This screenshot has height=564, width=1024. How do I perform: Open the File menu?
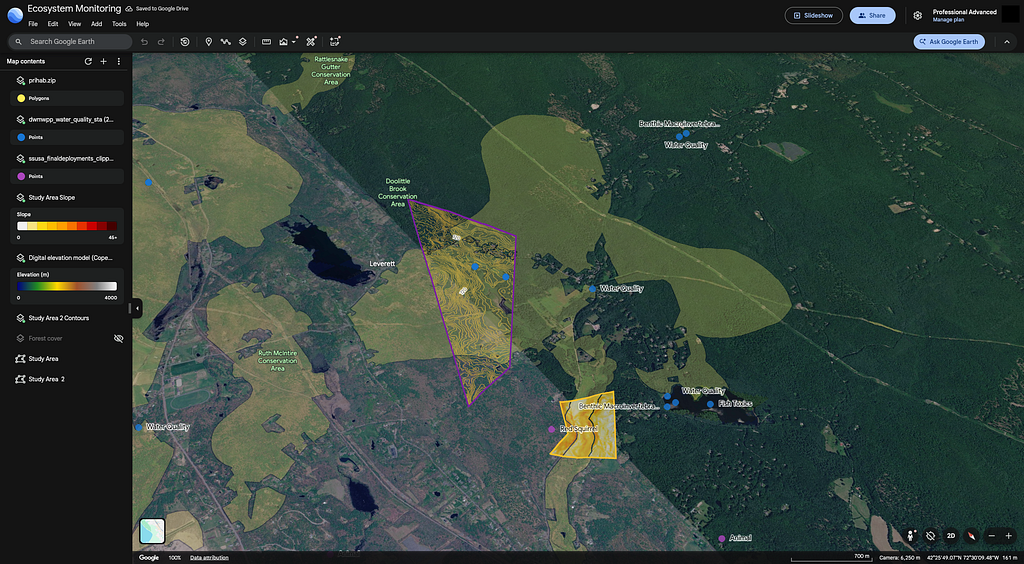click(33, 24)
